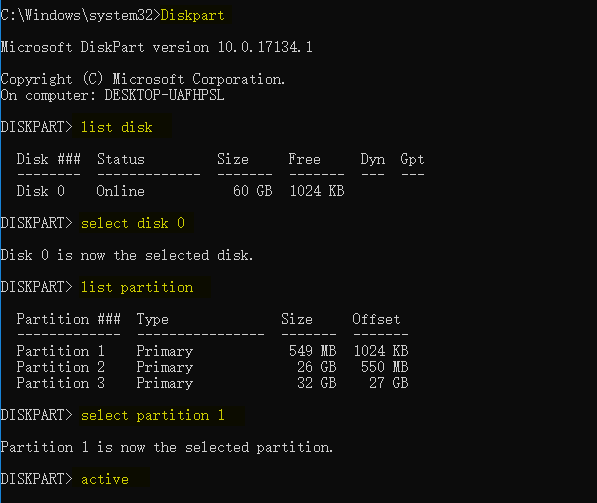This screenshot has width=597, height=503.
Task: Click the 549 MB partition size
Action: (313, 351)
